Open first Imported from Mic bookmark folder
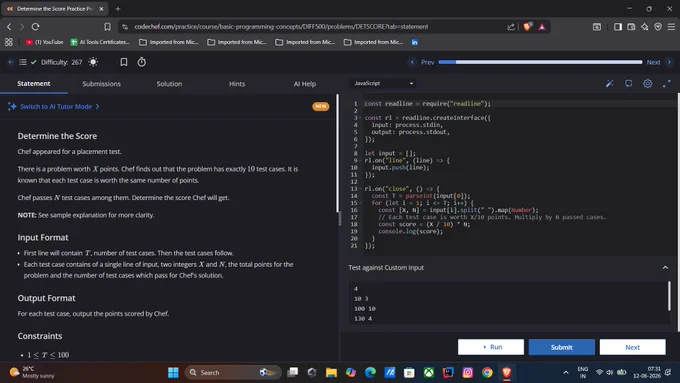This screenshot has height=383, width=680. click(x=168, y=42)
